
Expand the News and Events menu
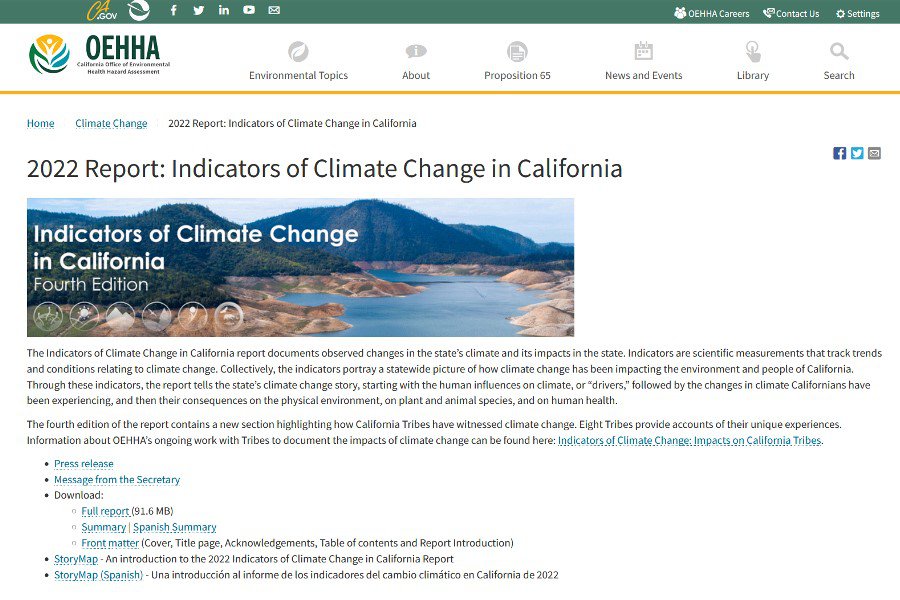643,61
